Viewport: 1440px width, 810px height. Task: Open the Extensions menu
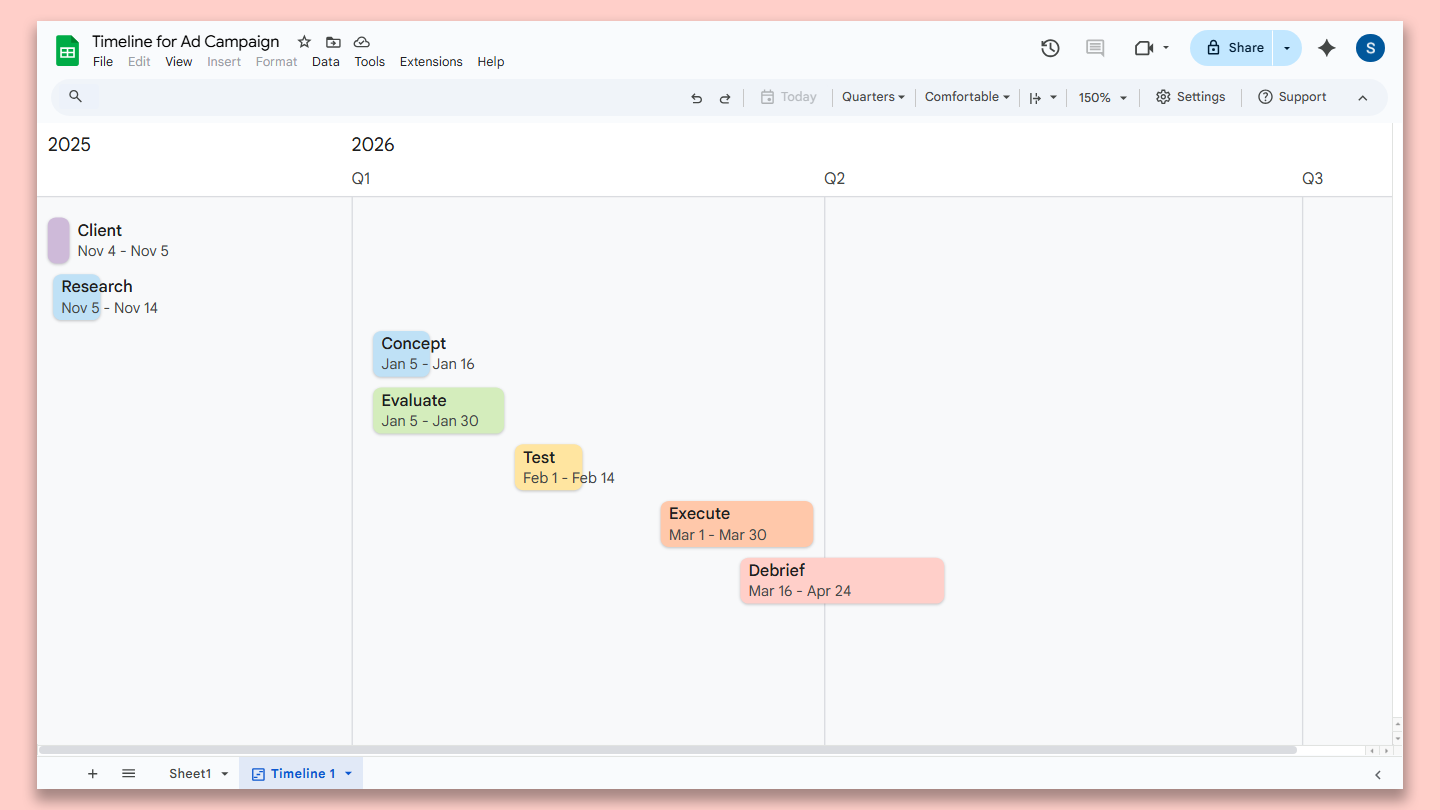(431, 62)
